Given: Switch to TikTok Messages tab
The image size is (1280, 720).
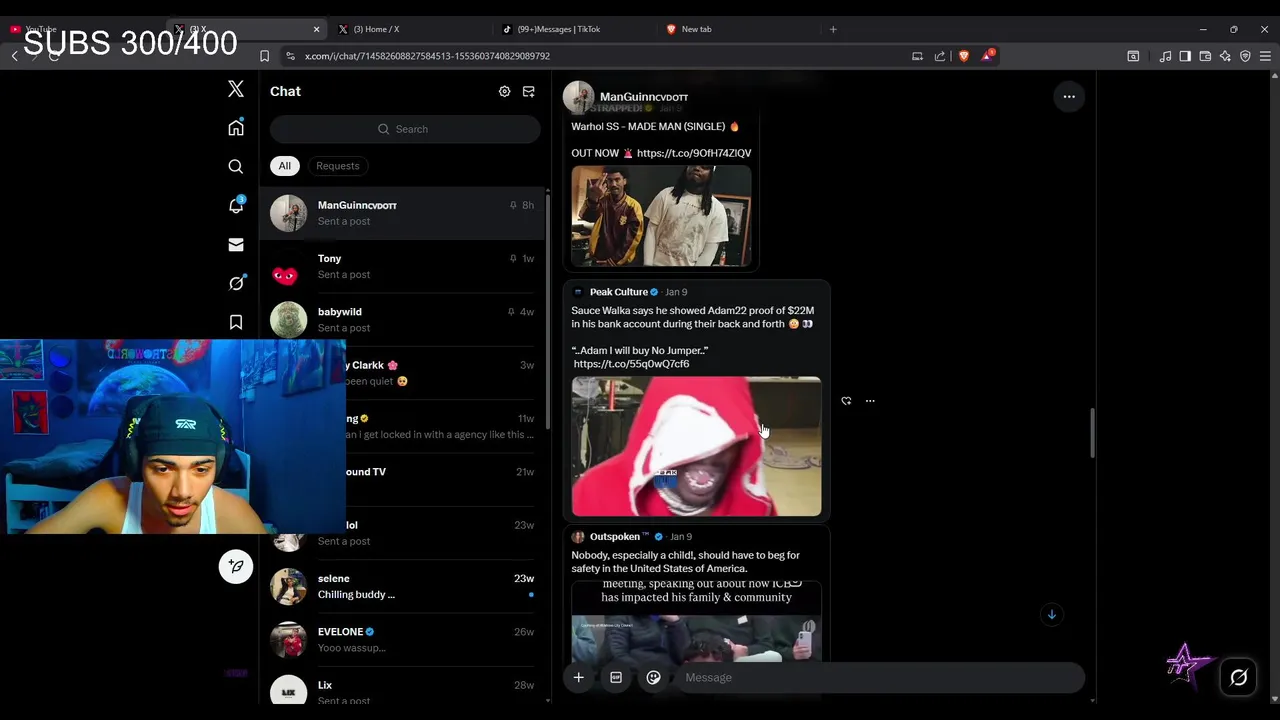Looking at the screenshot, I should coord(573,29).
